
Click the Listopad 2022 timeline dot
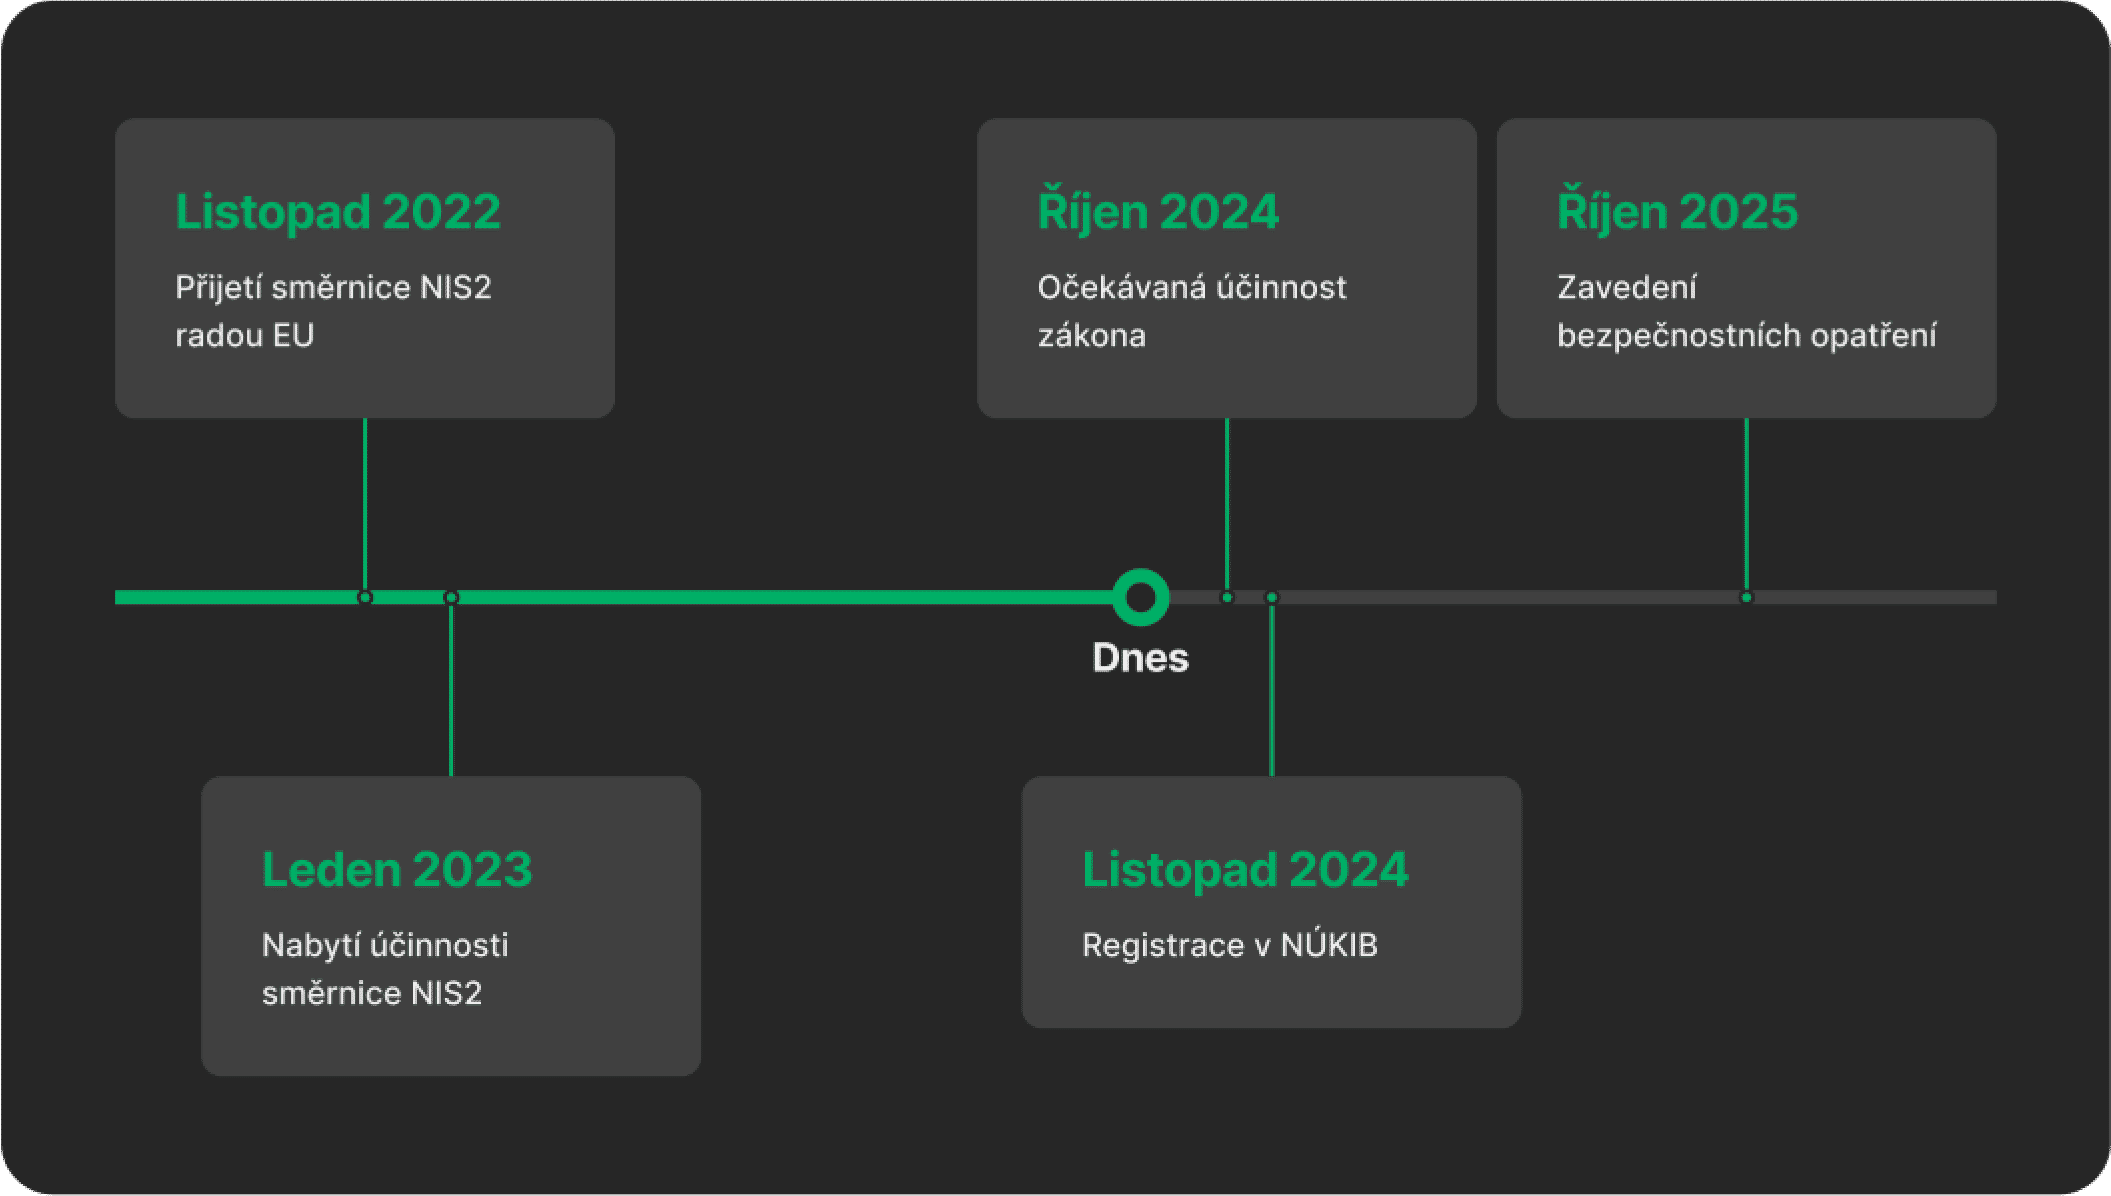365,597
